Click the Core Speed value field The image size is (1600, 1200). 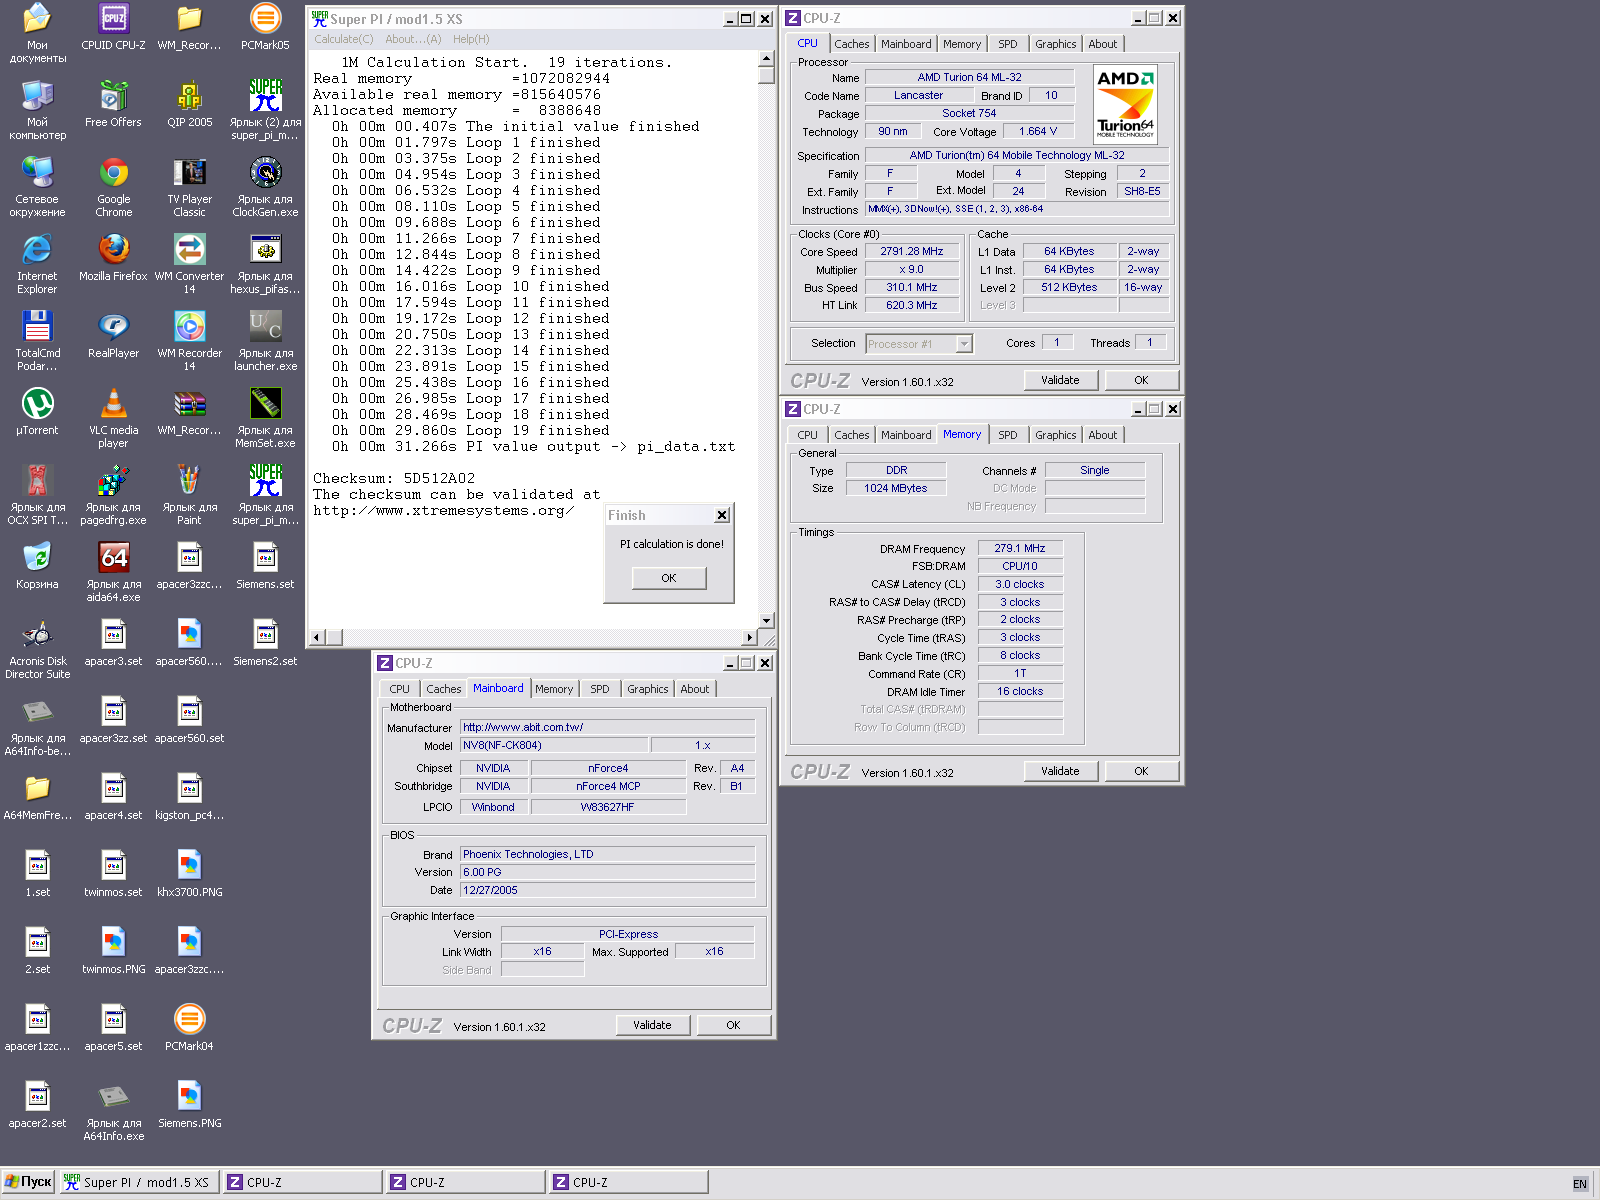point(912,252)
